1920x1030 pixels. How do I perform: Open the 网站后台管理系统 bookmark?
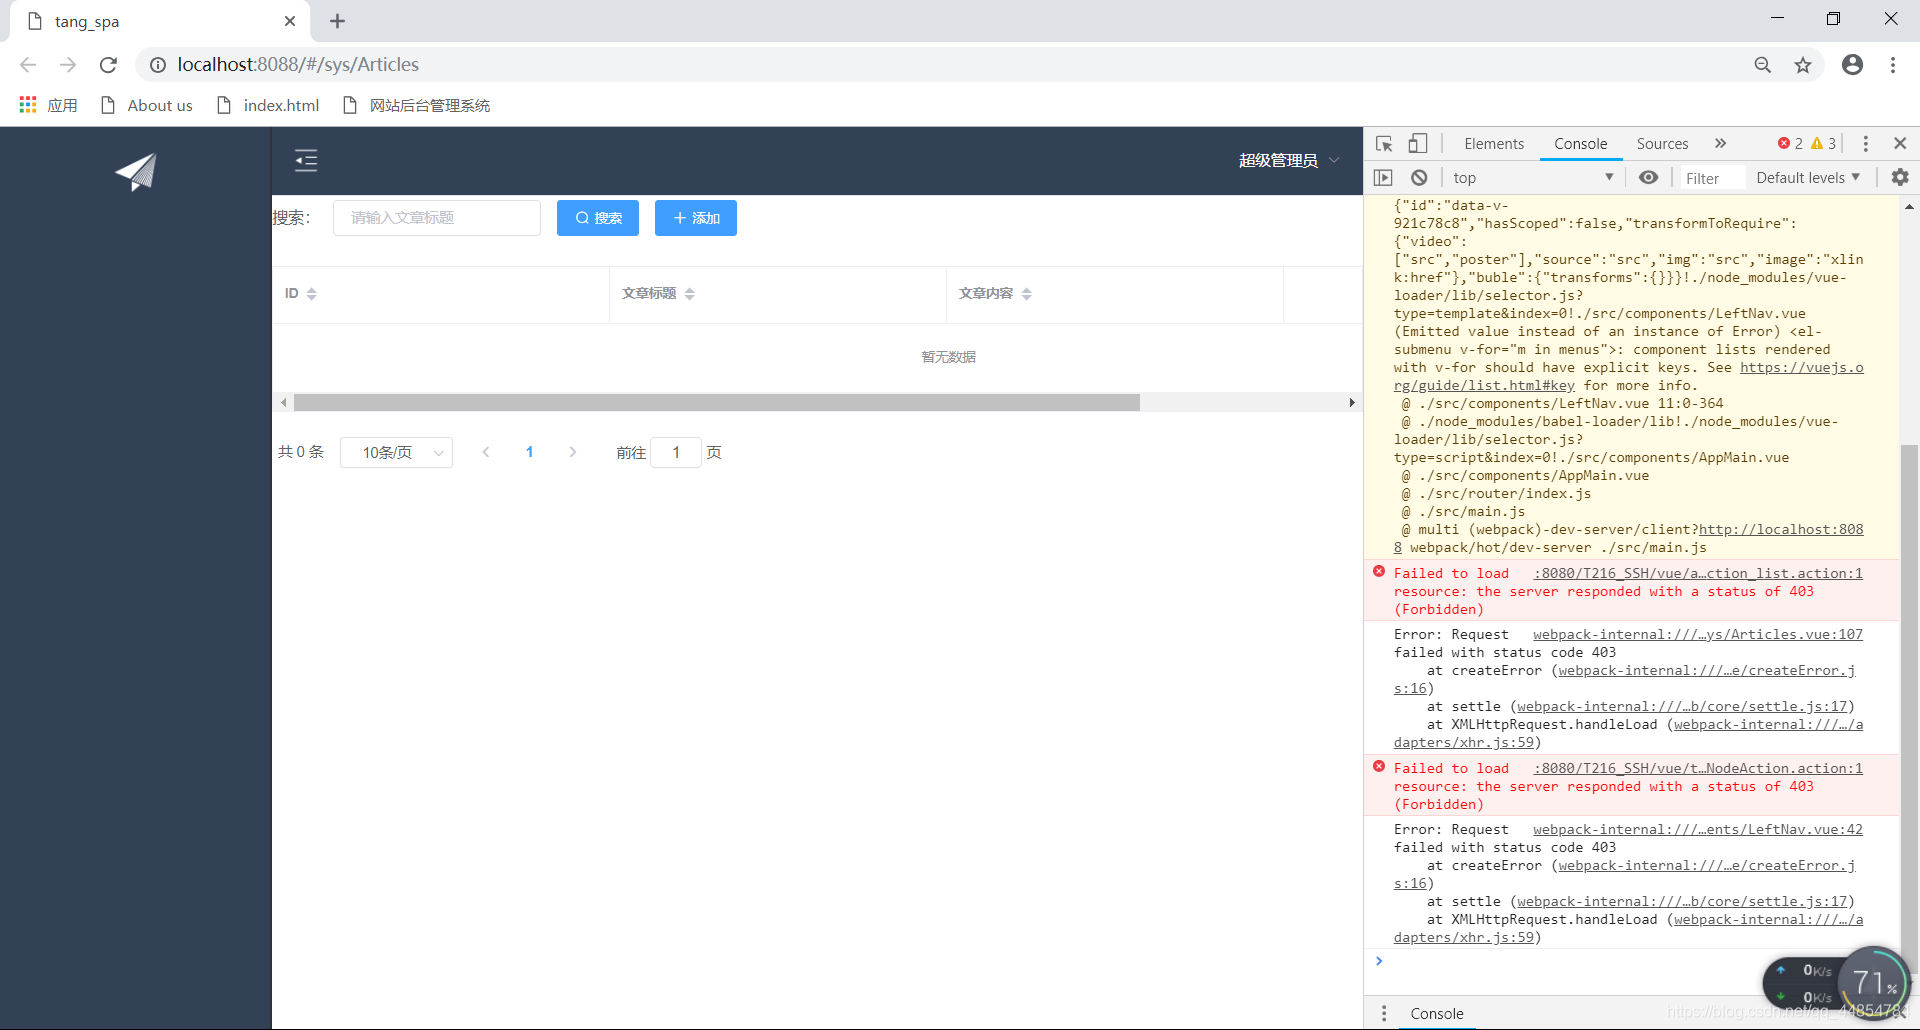416,105
